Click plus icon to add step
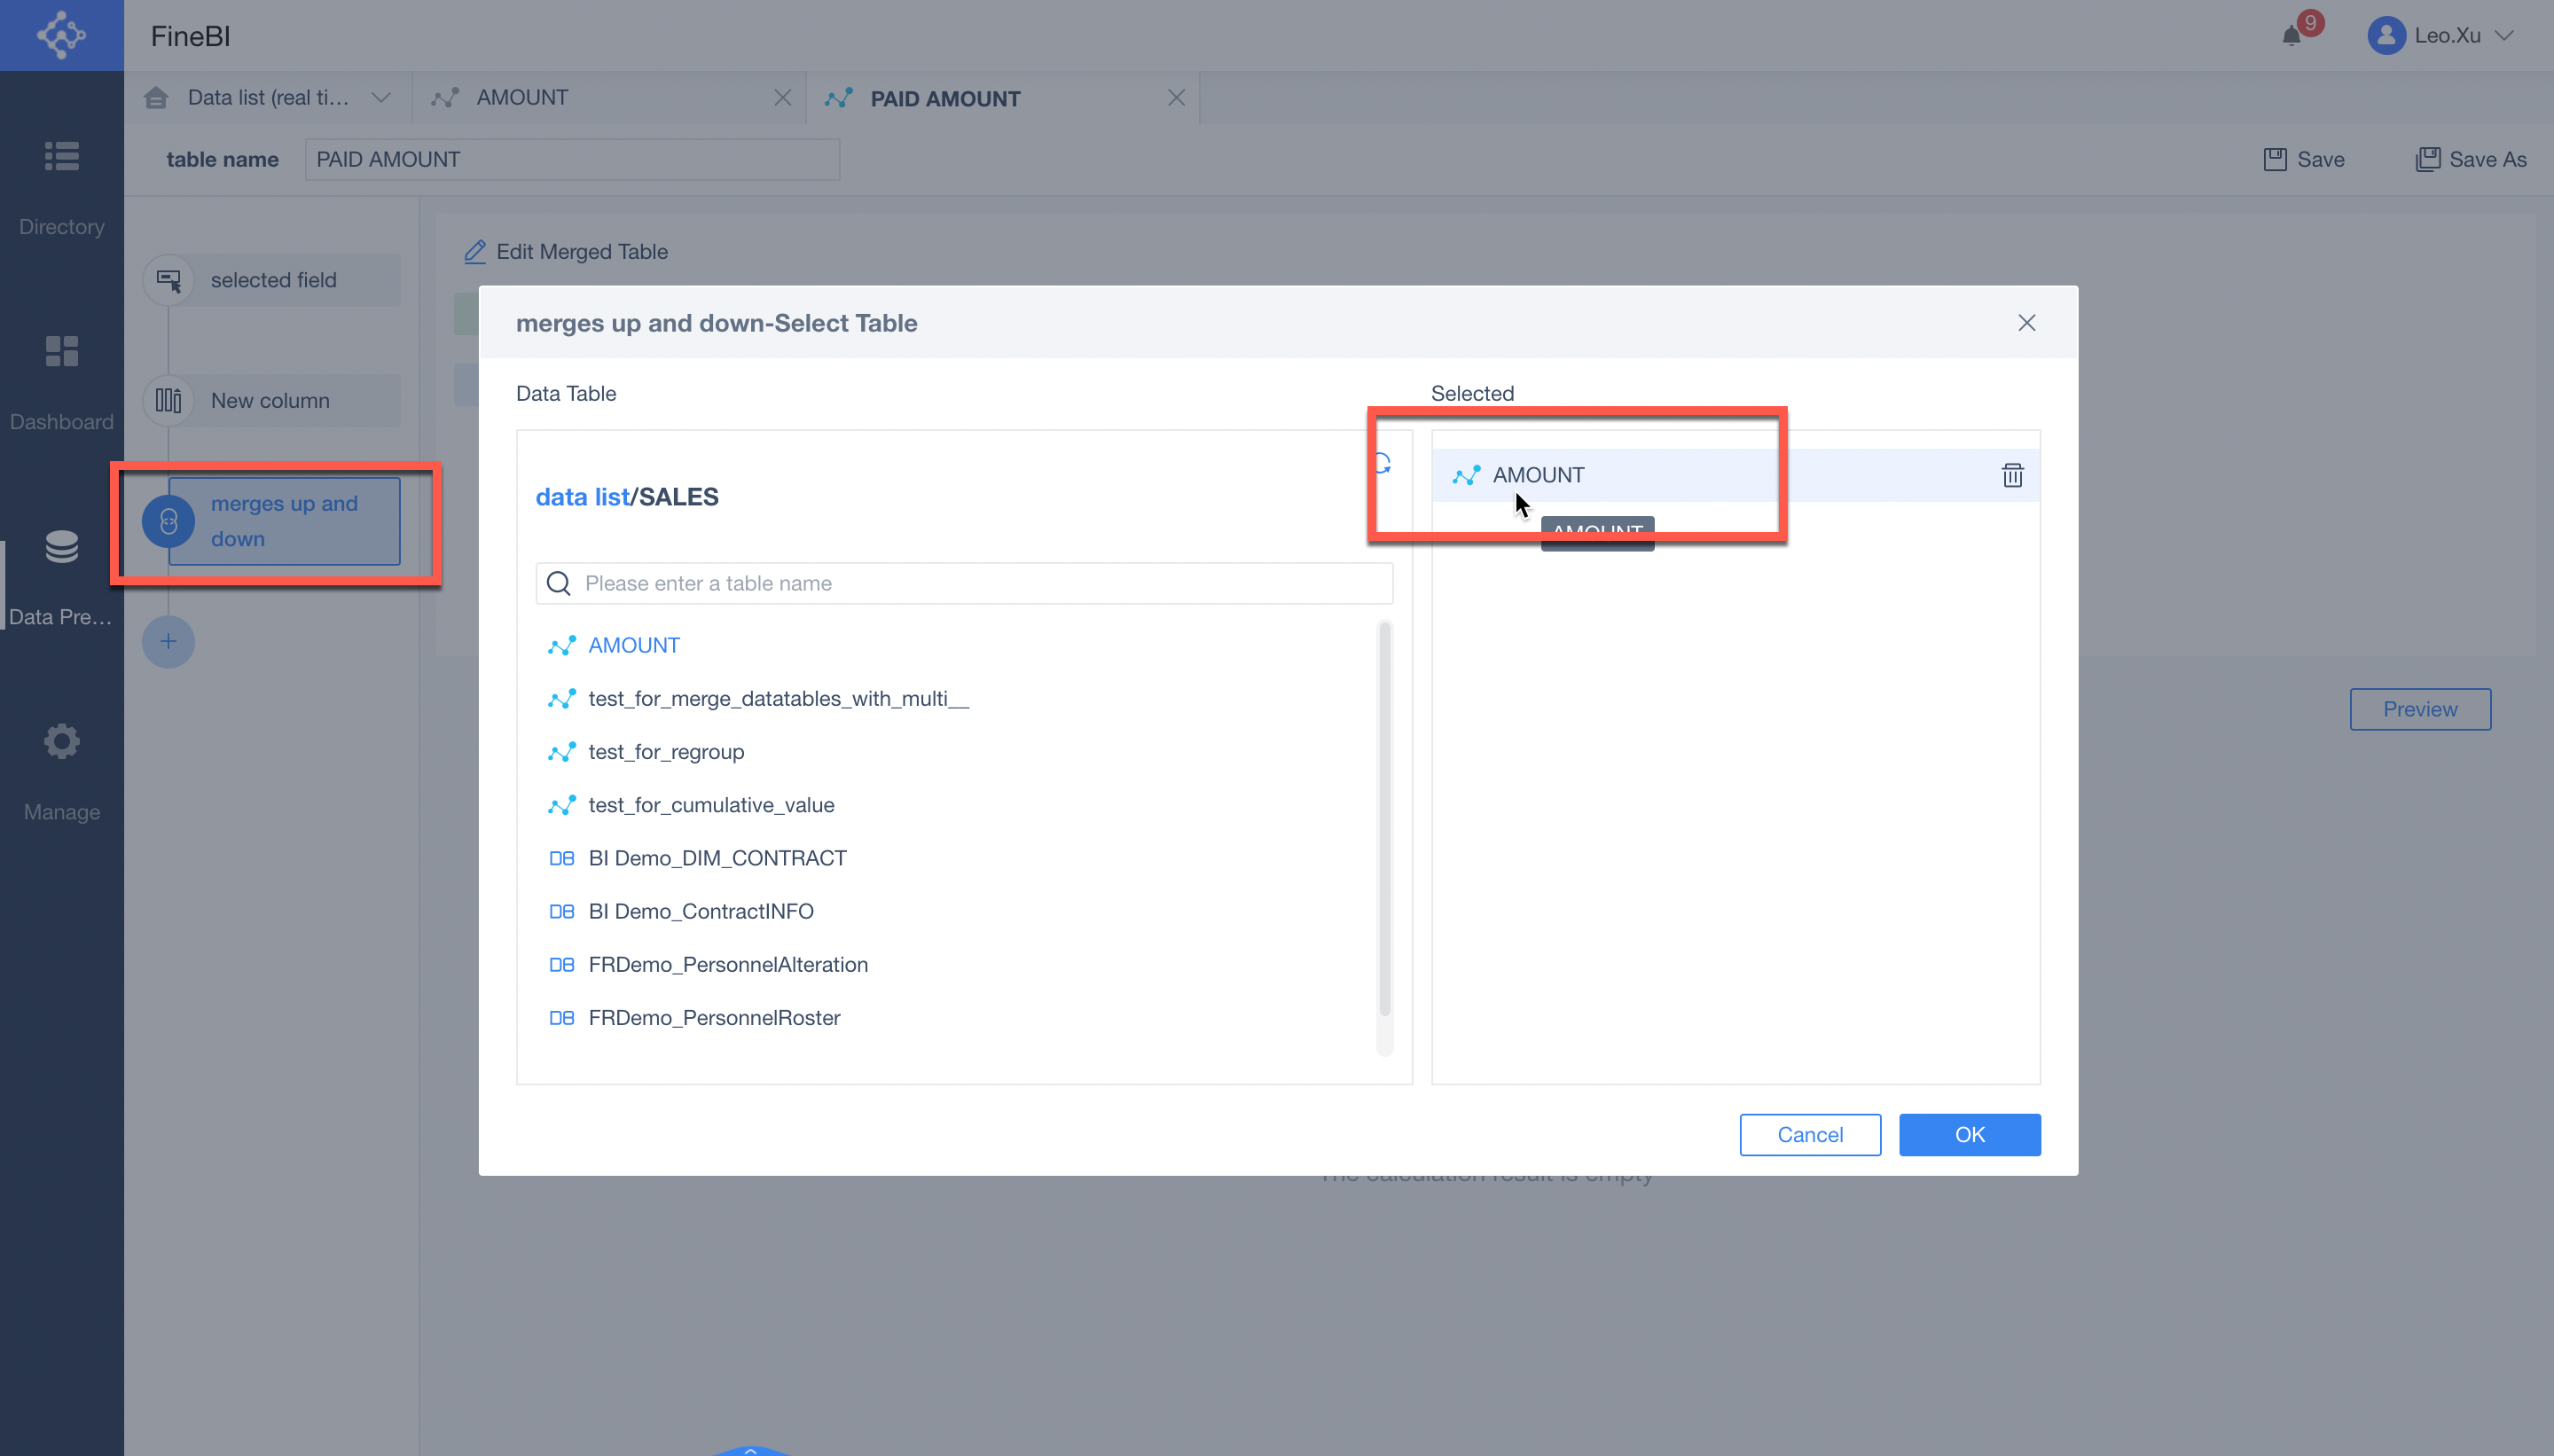 tap(168, 642)
